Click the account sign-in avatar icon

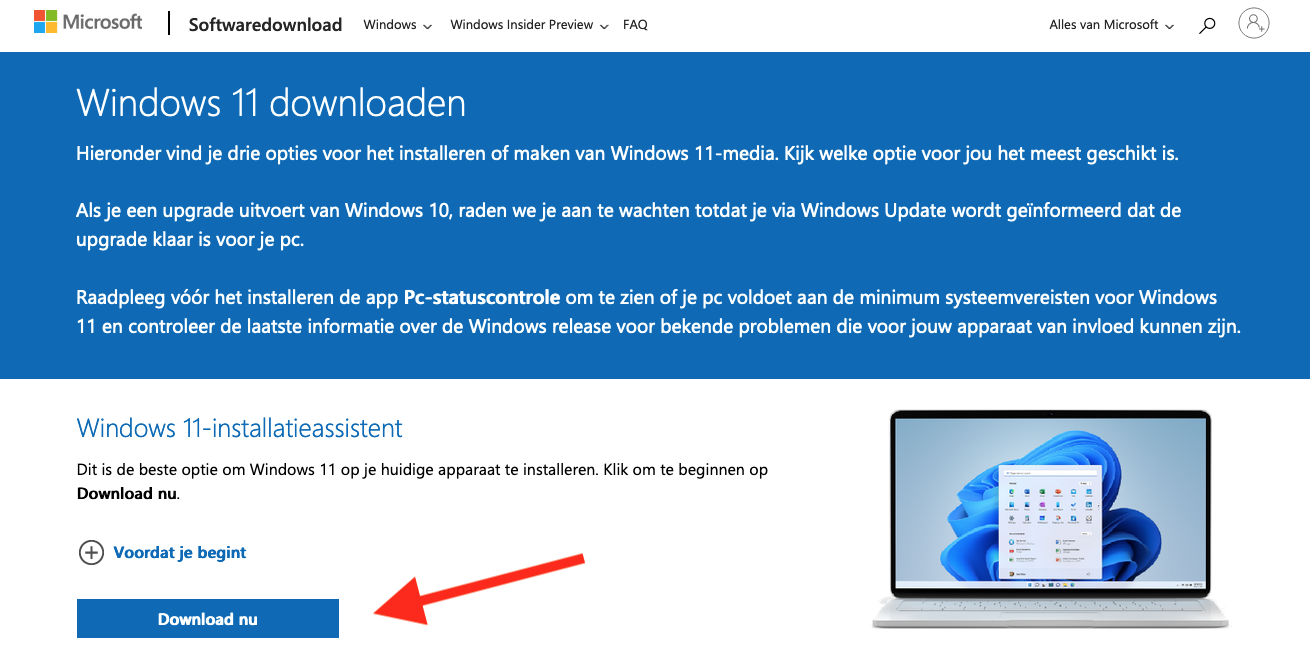(1253, 23)
